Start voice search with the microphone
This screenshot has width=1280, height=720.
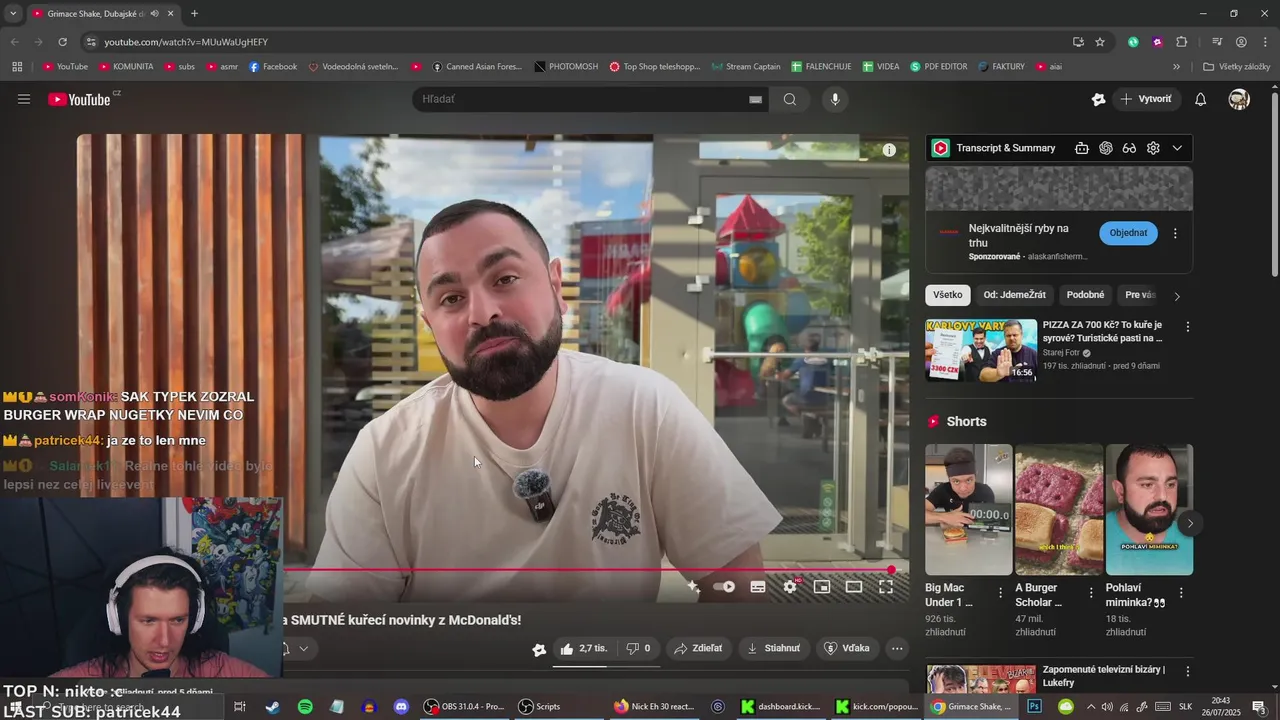coord(835,99)
